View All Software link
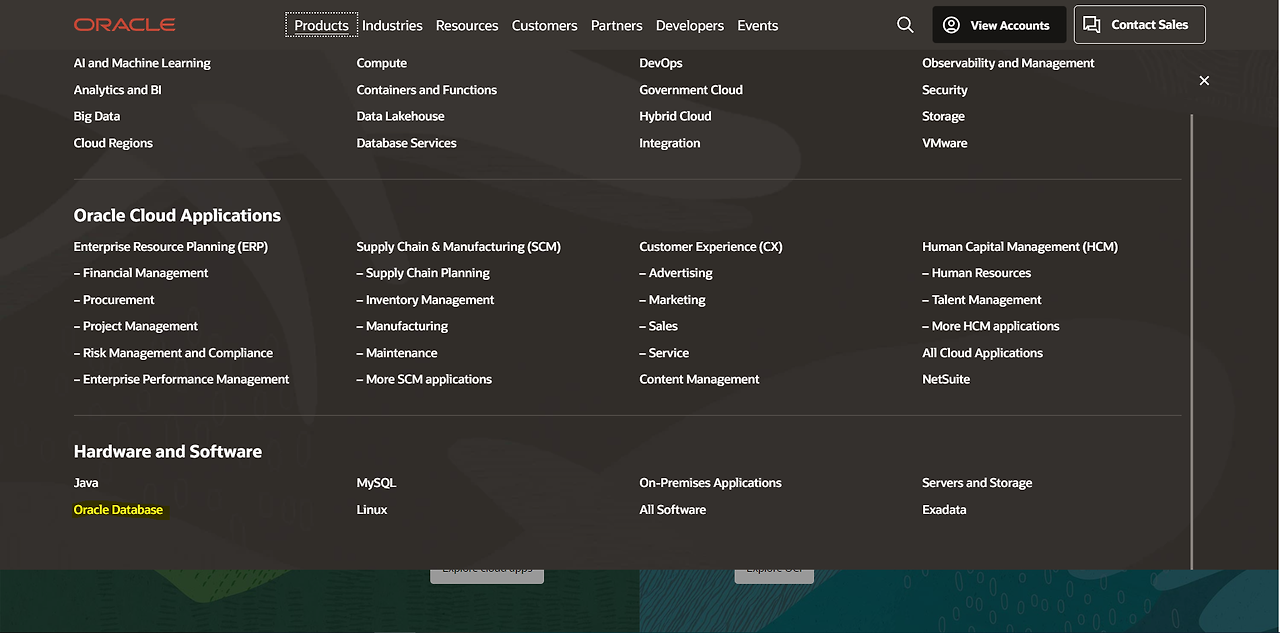1280x633 pixels. point(673,510)
